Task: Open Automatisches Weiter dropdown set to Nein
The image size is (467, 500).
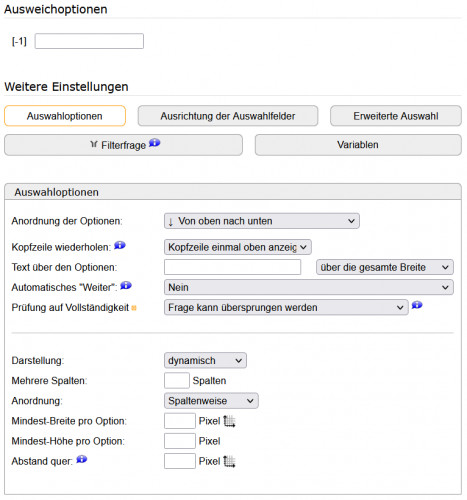Action: pyautogui.click(x=309, y=287)
